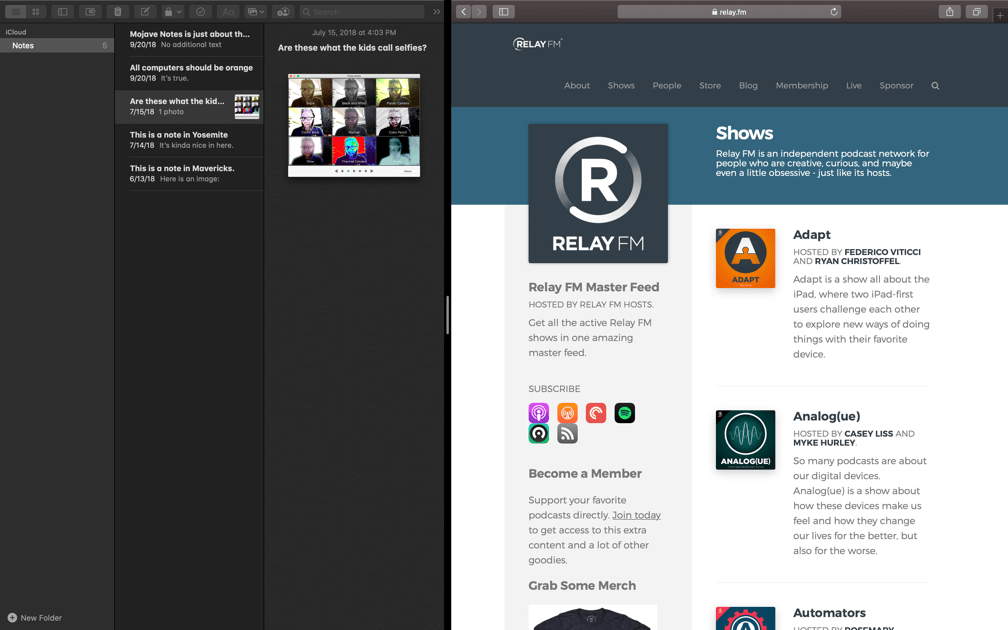
Task: Open Myke Hurley host link
Action: click(x=824, y=443)
